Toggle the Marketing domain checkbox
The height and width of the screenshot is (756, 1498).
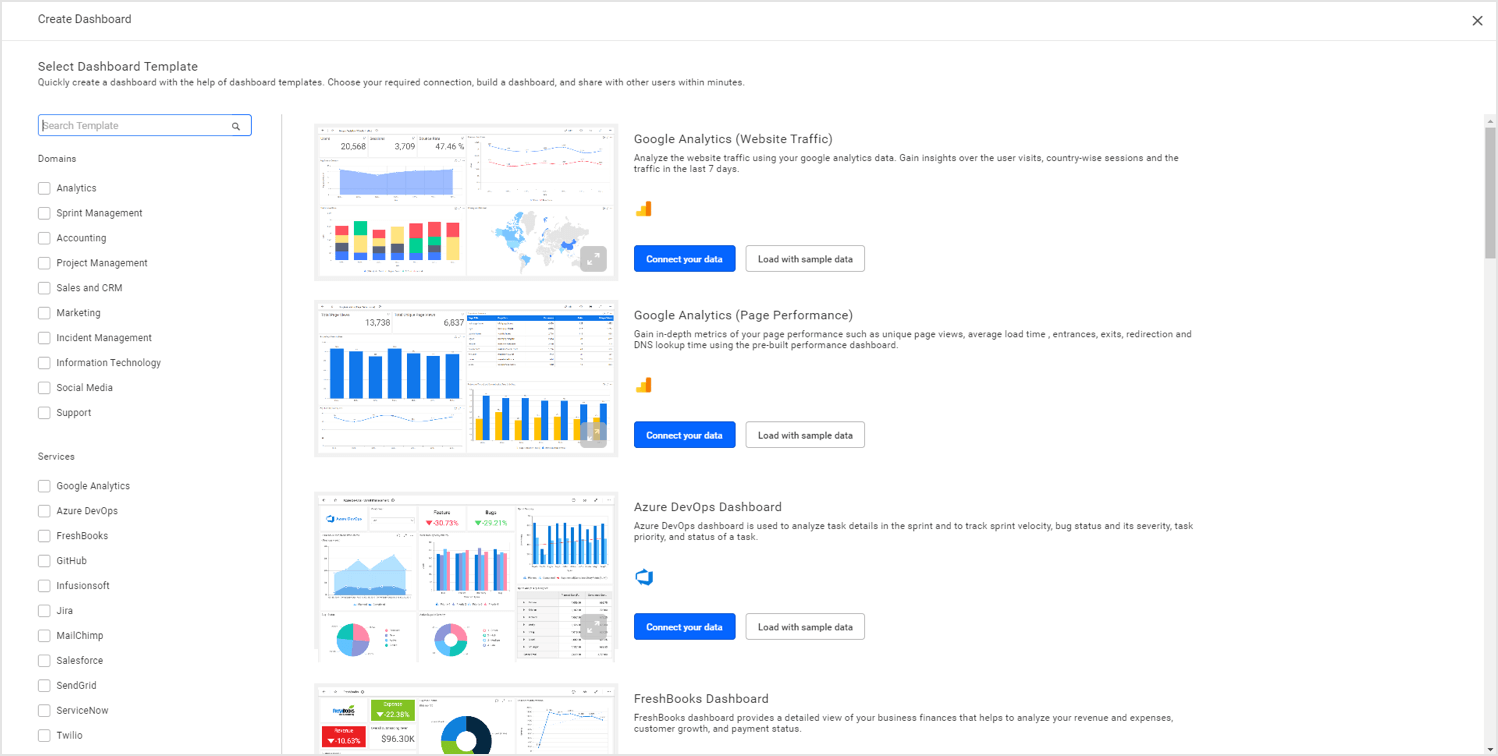(44, 313)
